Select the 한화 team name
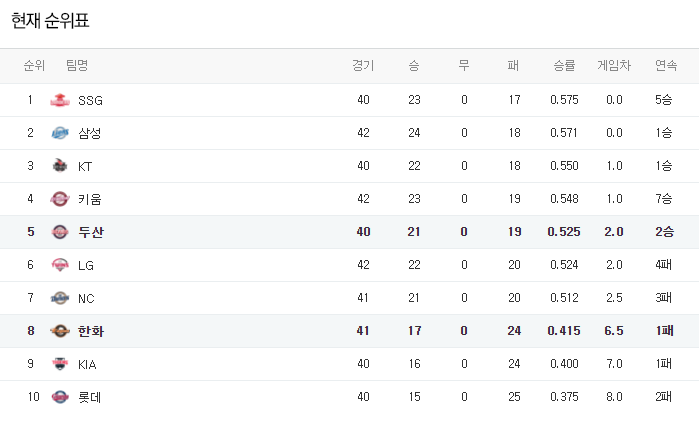Viewport: 699px width, 431px height. point(91,331)
